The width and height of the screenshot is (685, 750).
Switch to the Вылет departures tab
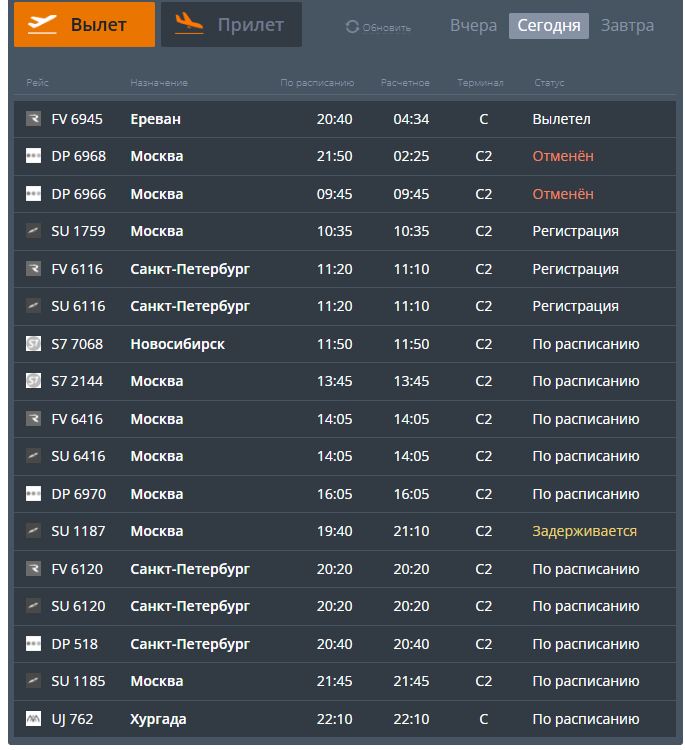coord(84,24)
